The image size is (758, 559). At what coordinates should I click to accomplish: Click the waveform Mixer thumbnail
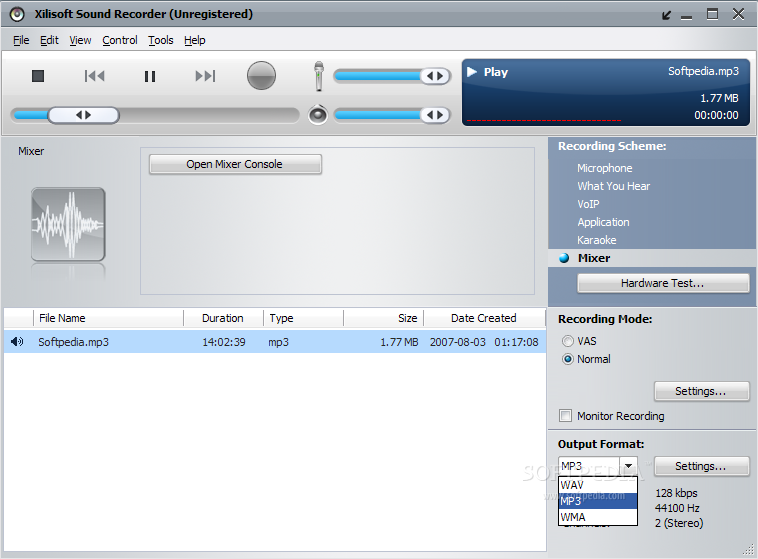[x=68, y=224]
